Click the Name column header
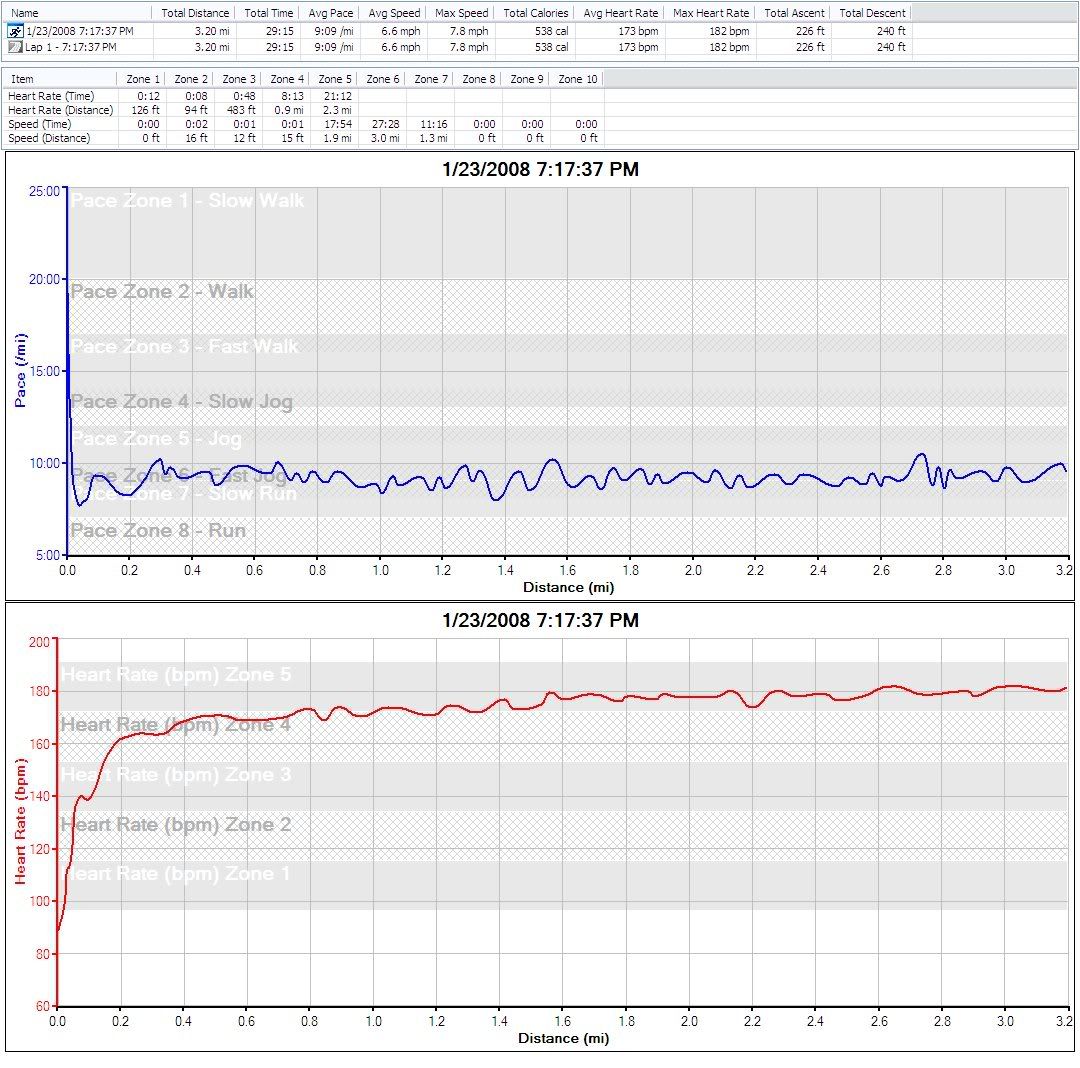The height and width of the screenshot is (1068, 1080). click(x=25, y=13)
